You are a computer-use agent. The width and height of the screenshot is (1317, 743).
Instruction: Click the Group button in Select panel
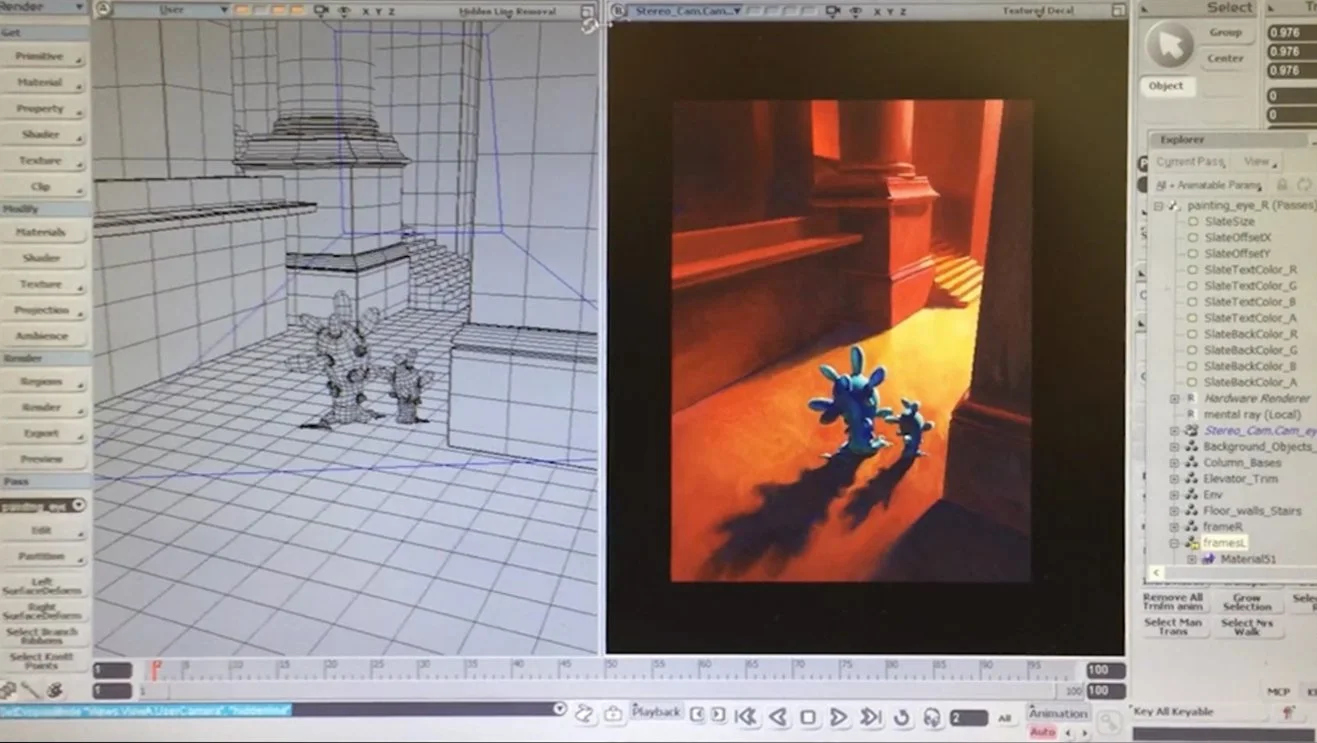1225,32
